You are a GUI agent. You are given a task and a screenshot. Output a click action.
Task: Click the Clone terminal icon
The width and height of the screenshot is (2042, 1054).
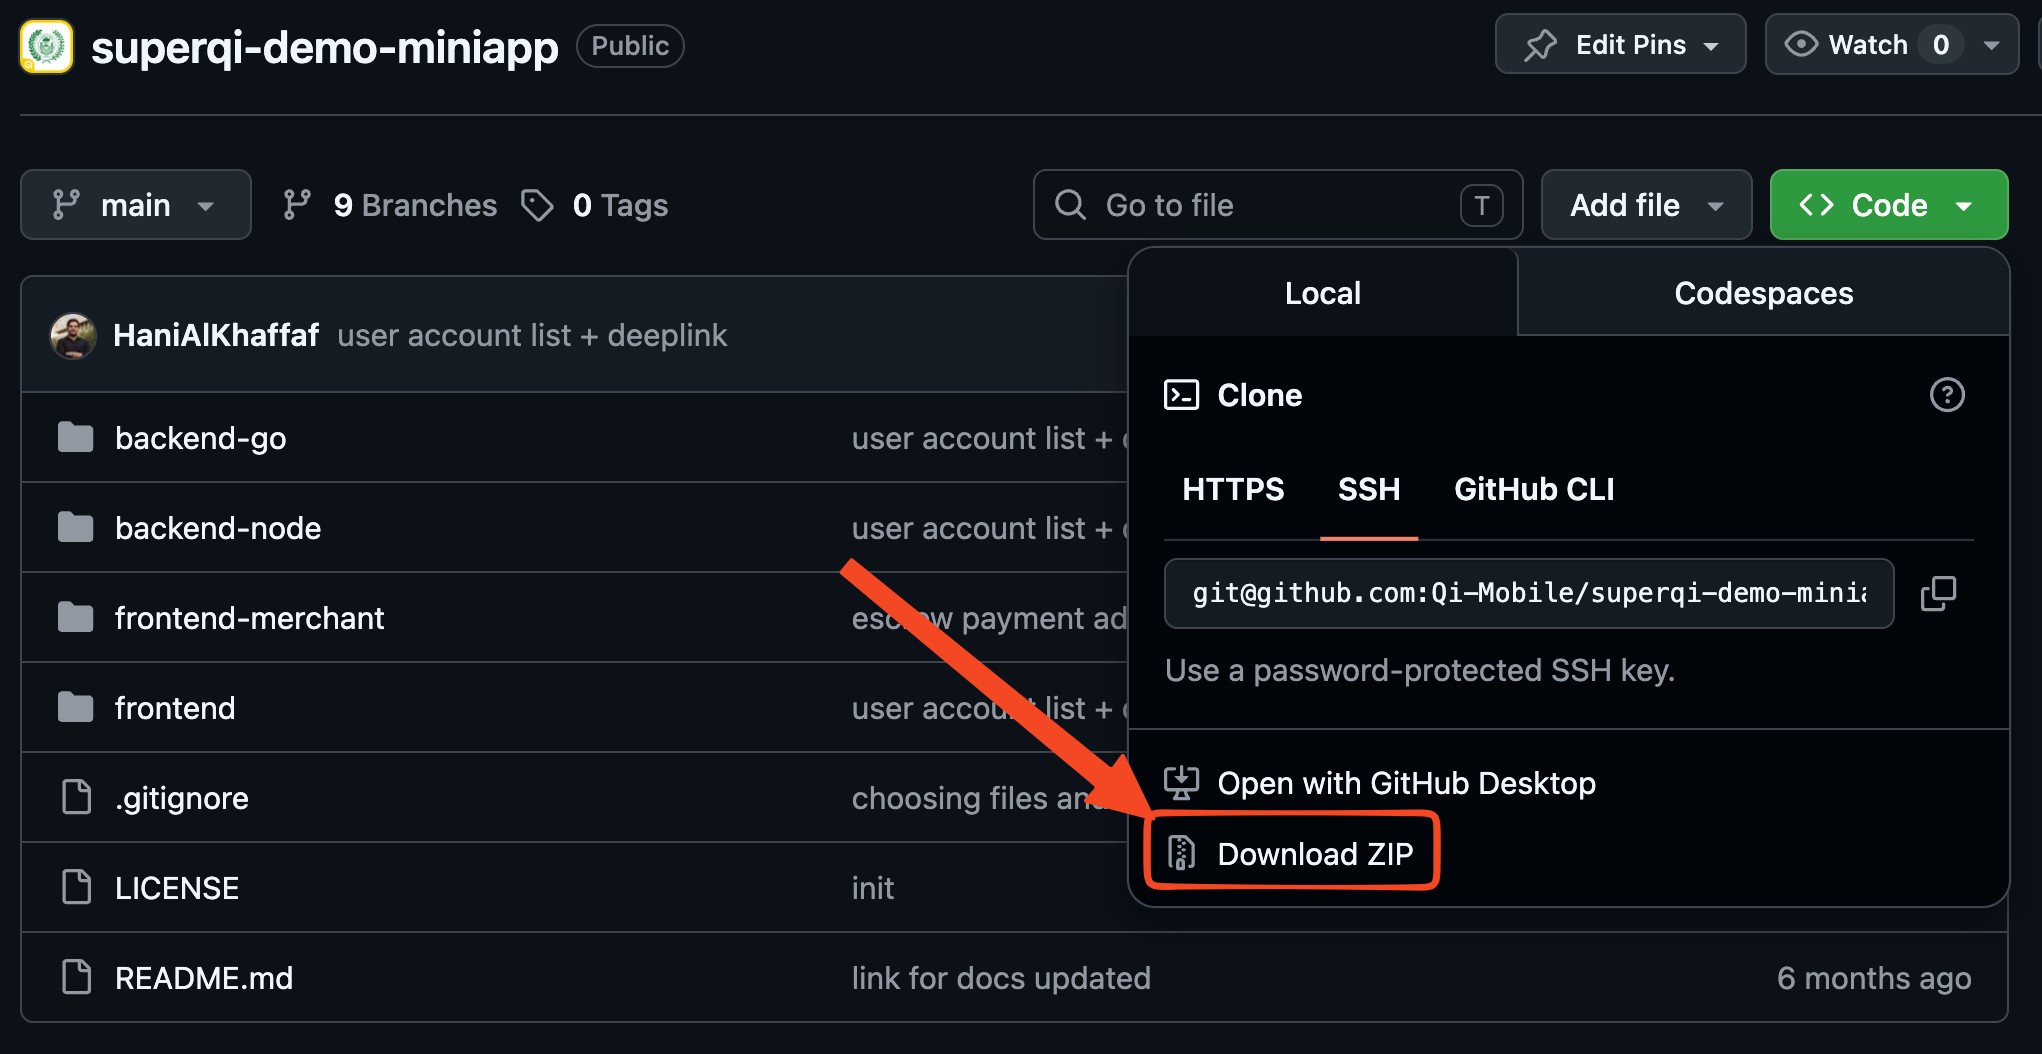[1181, 395]
